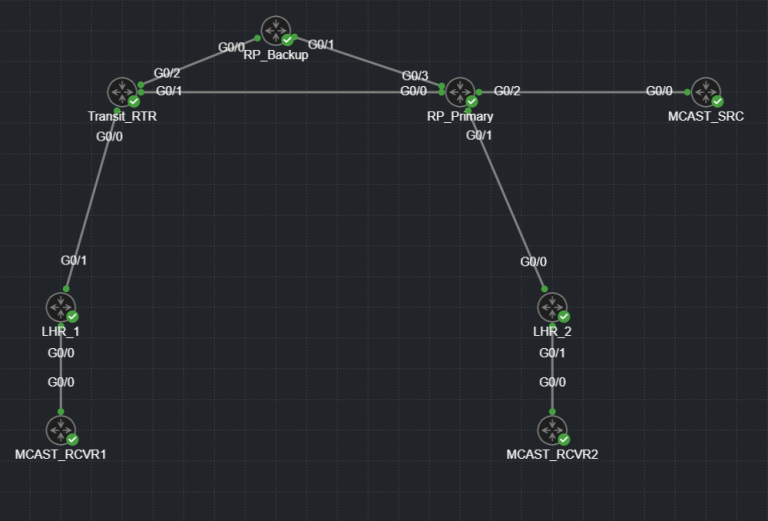Click the RP_Backup name label

coord(276,55)
